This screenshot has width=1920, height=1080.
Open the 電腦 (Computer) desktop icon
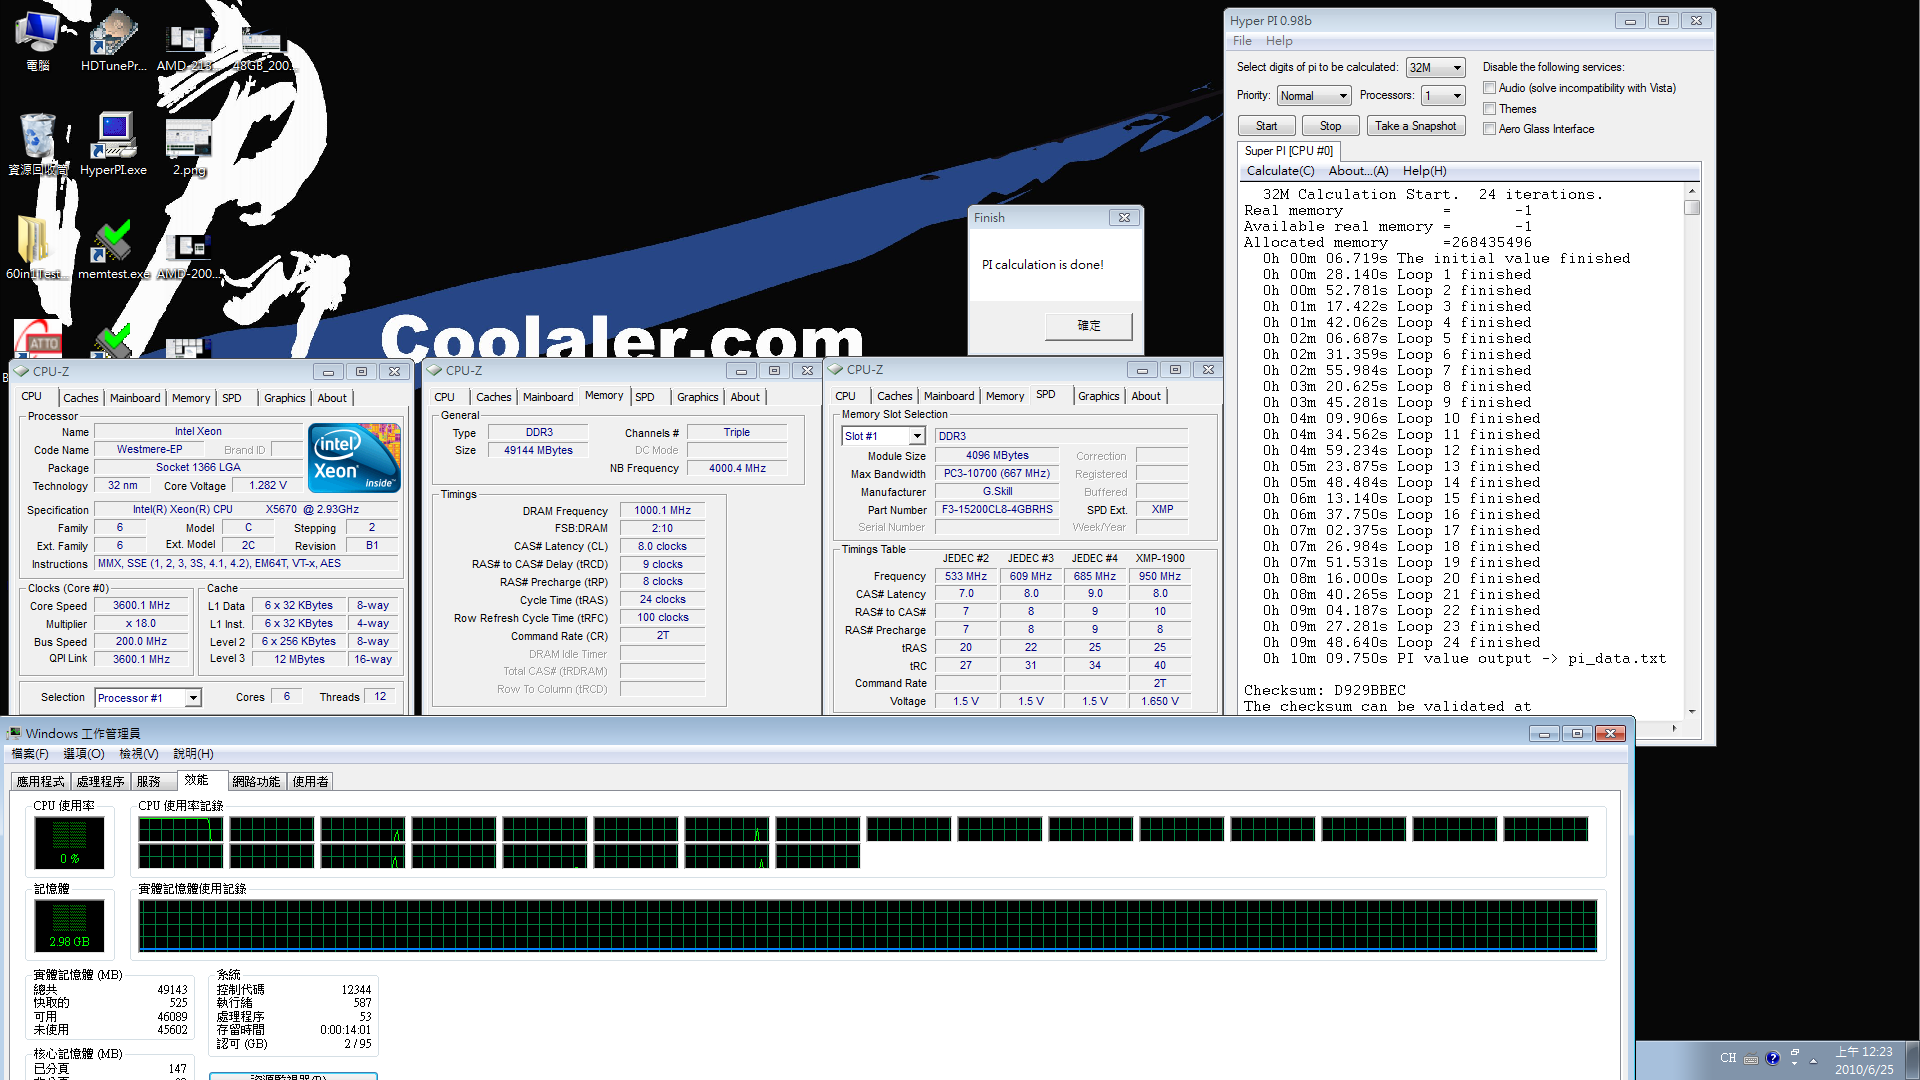pos(37,40)
